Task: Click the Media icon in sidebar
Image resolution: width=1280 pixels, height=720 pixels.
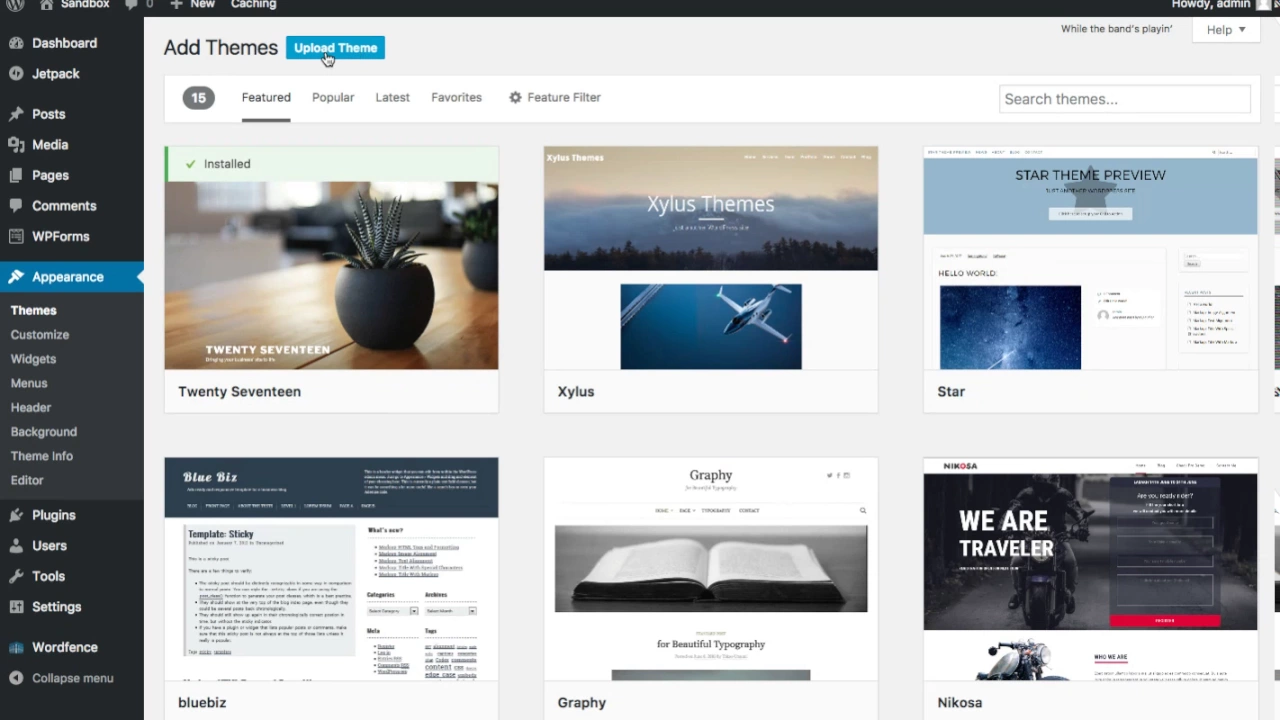Action: click(16, 145)
